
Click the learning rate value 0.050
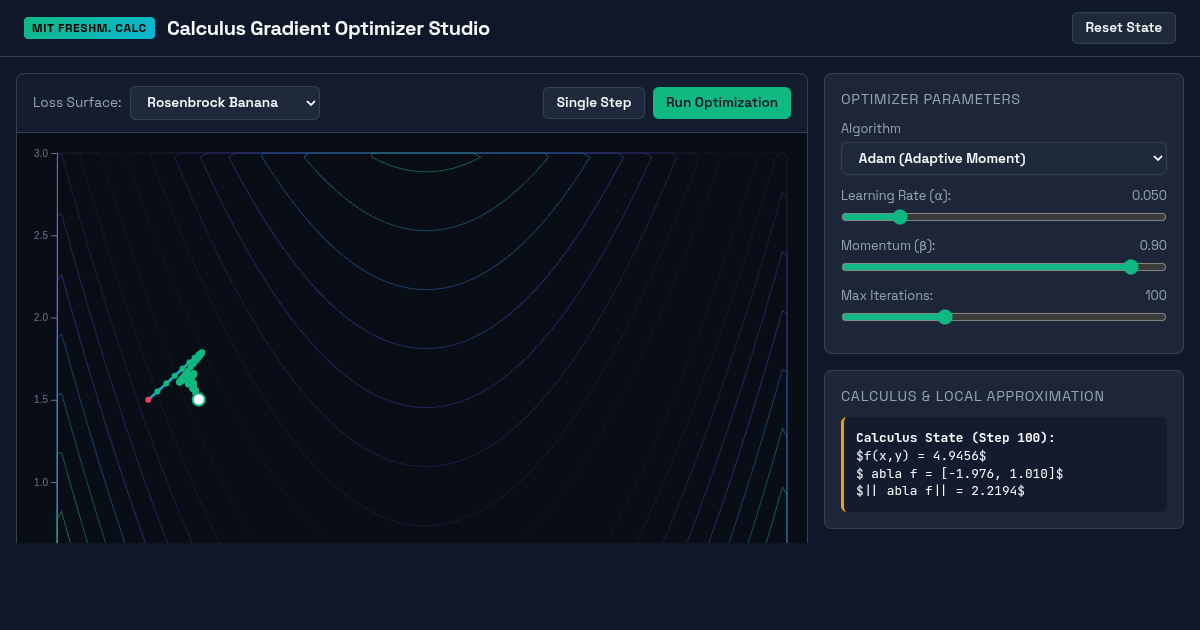click(x=1149, y=195)
